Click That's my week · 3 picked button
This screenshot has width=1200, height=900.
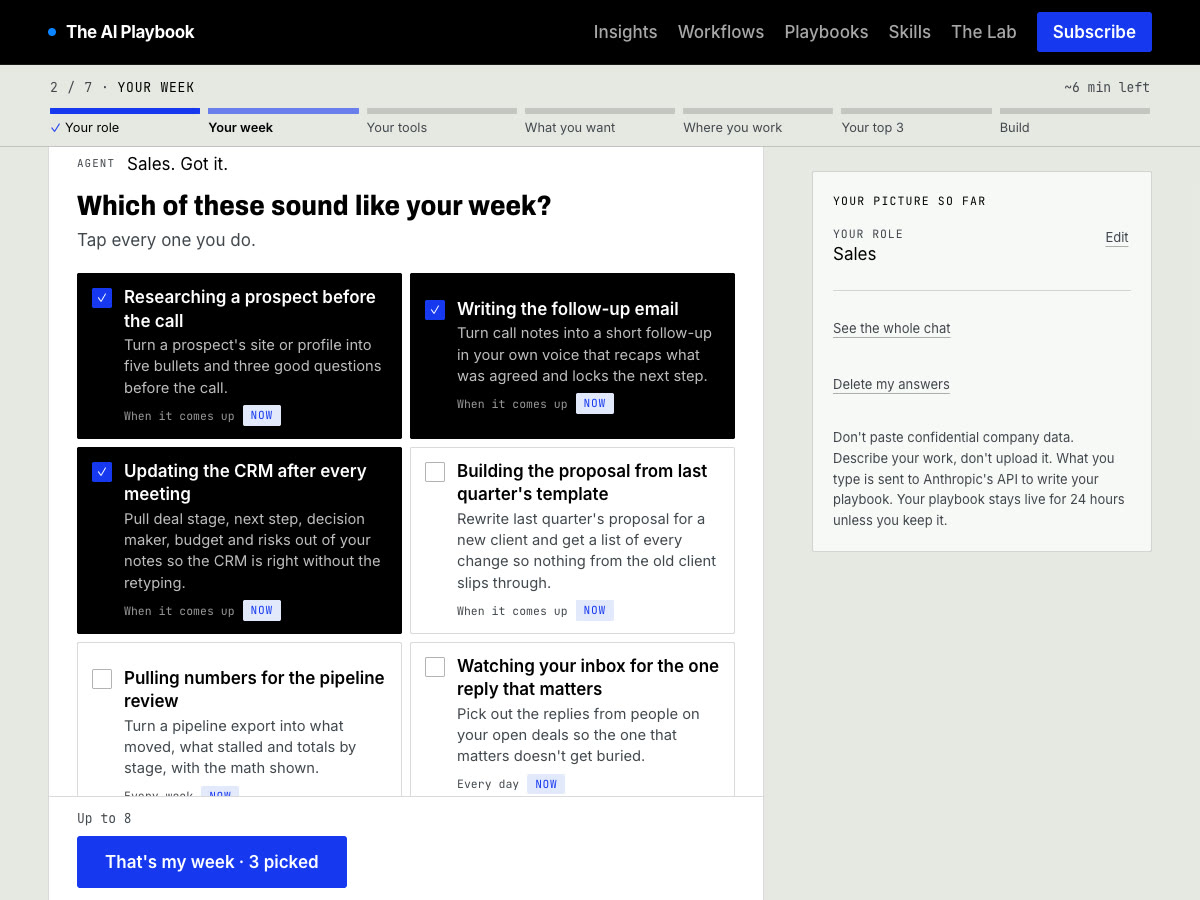pyautogui.click(x=212, y=862)
